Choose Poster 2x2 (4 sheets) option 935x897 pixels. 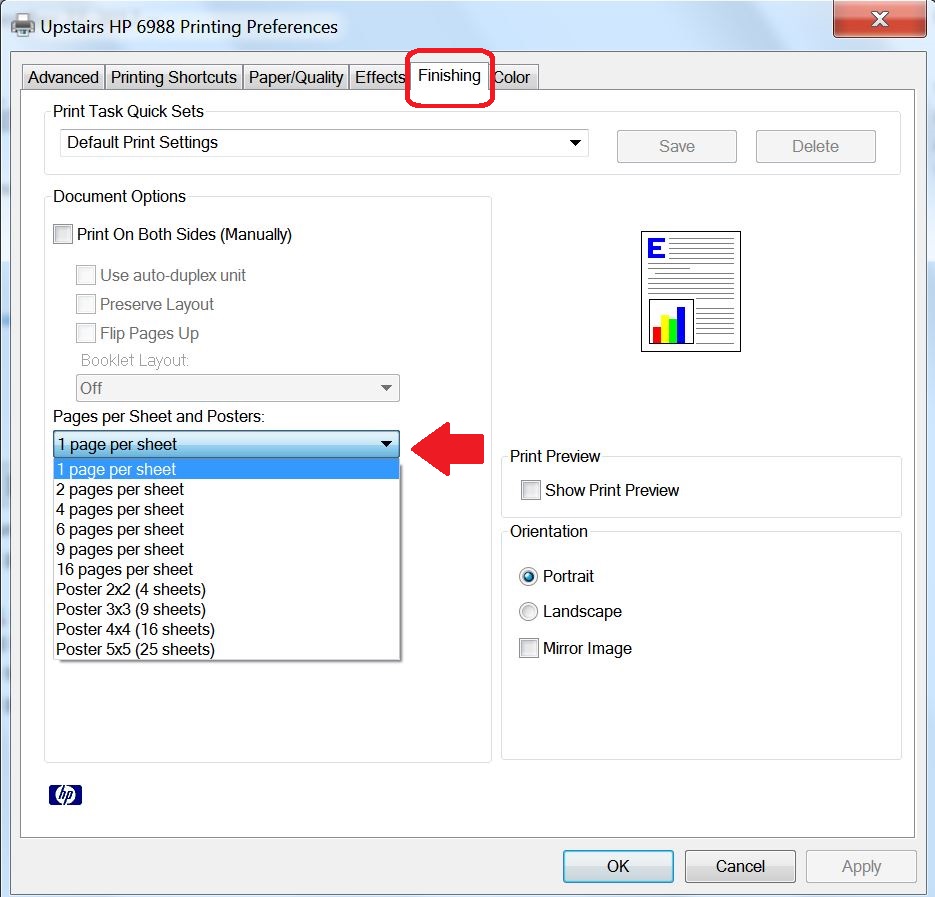coord(227,589)
